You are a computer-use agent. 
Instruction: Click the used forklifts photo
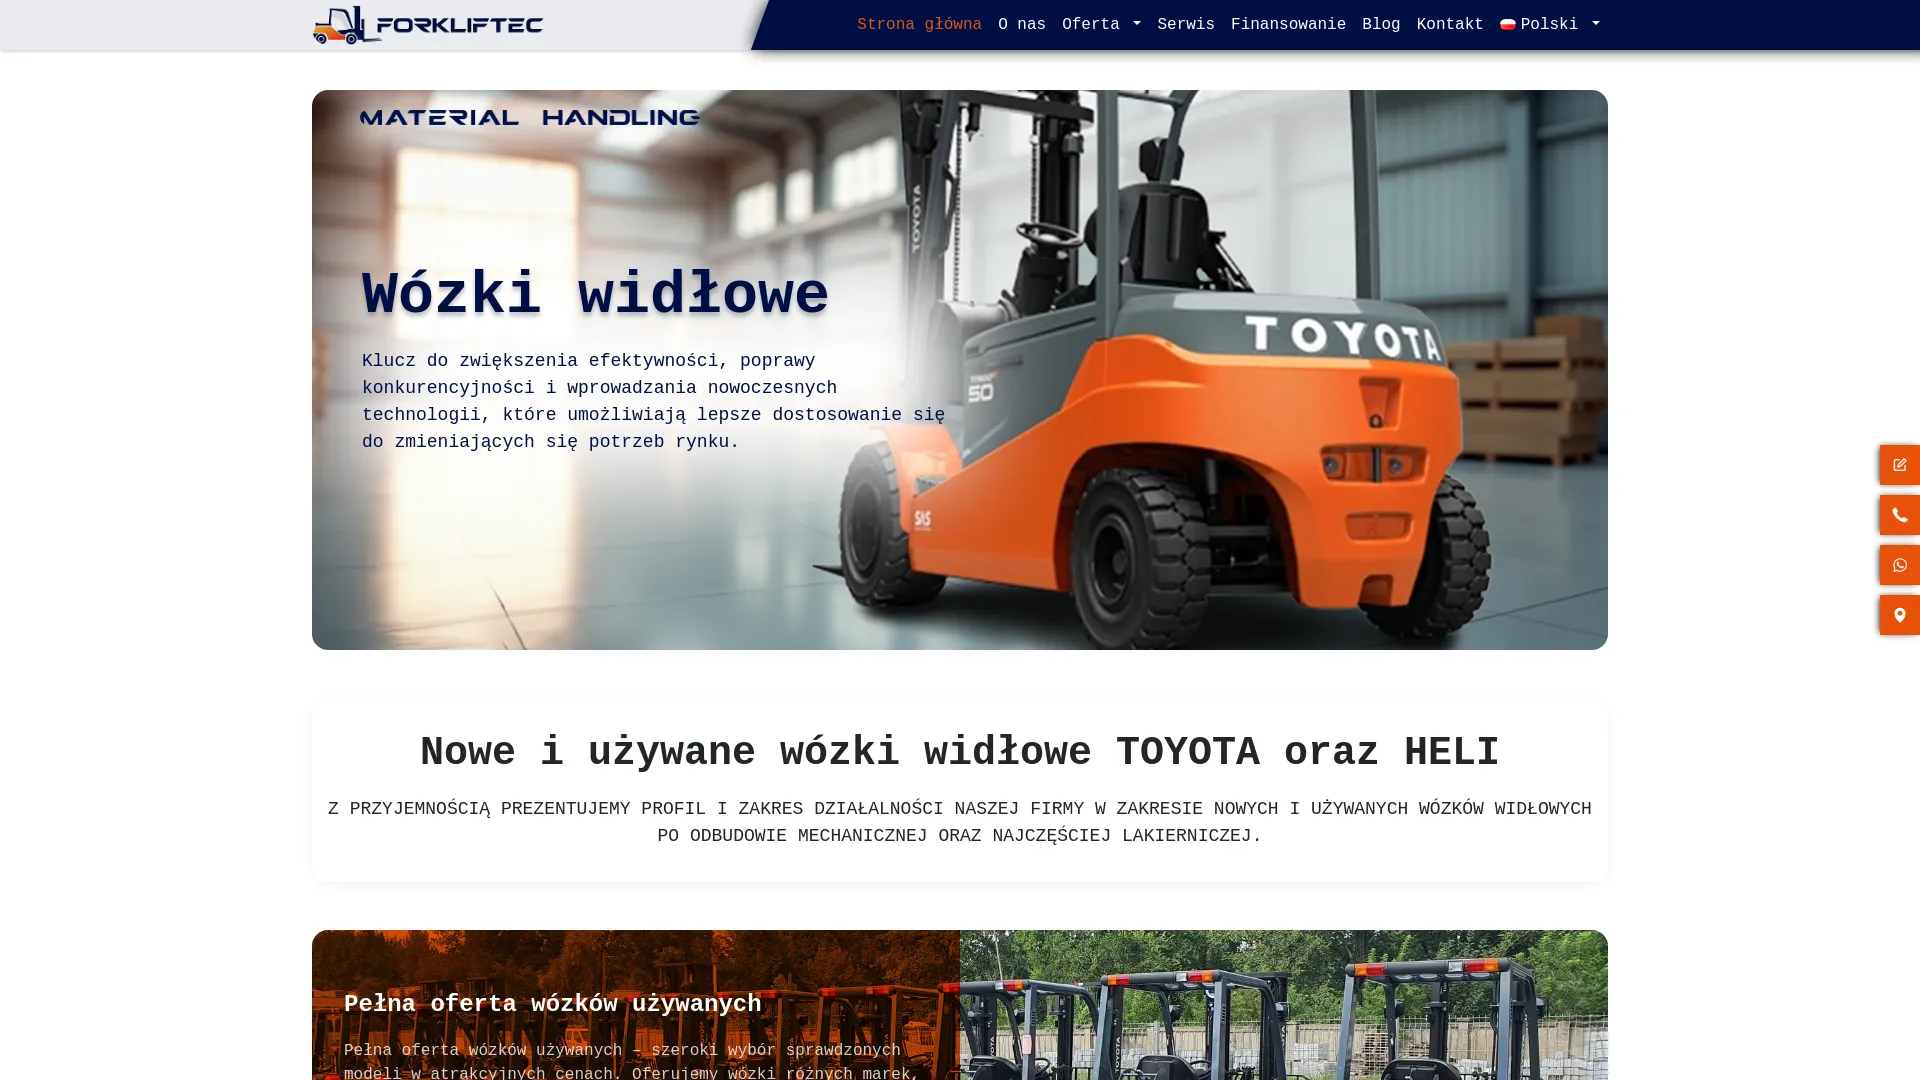tap(1284, 1005)
